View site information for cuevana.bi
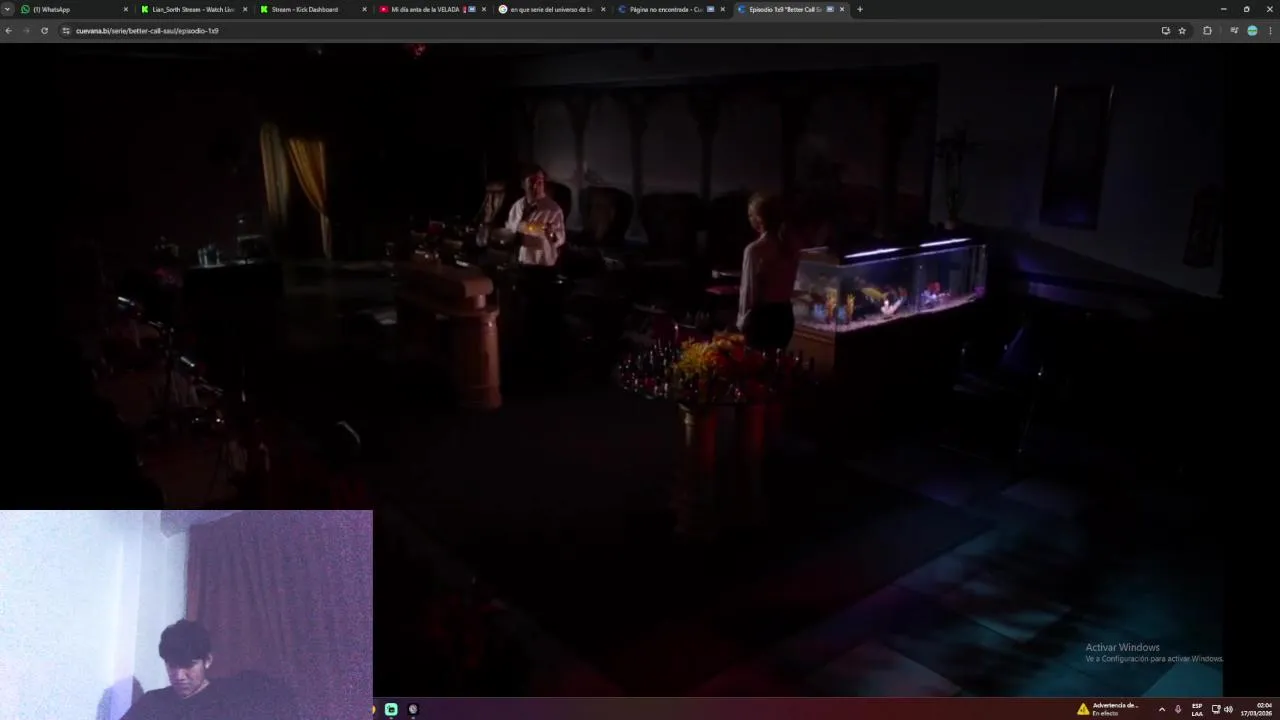1280x720 pixels. (x=66, y=30)
